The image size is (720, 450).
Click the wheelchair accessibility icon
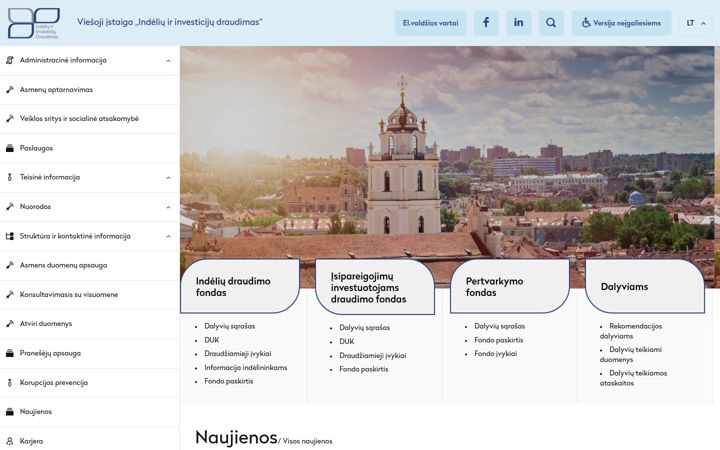pyautogui.click(x=586, y=22)
